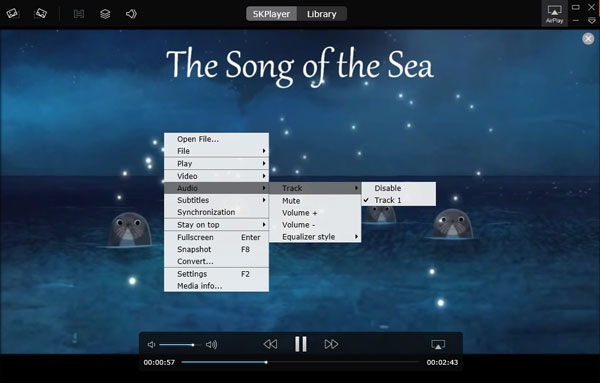Open the music file icon in top toolbar

pos(40,14)
